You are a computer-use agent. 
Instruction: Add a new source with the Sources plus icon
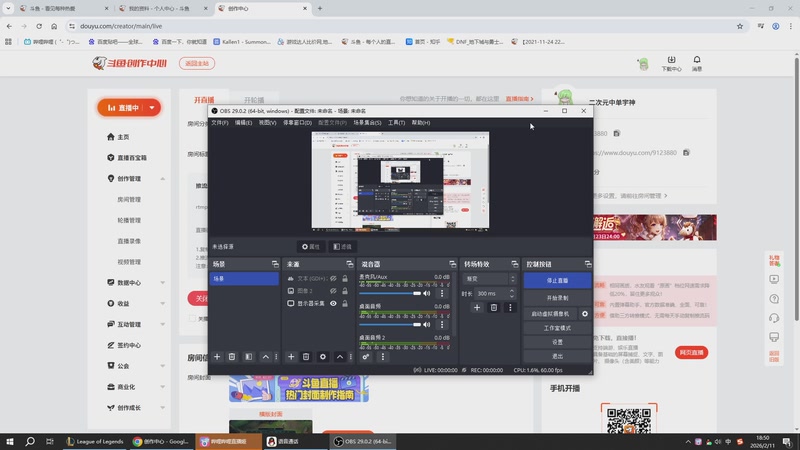coord(291,357)
